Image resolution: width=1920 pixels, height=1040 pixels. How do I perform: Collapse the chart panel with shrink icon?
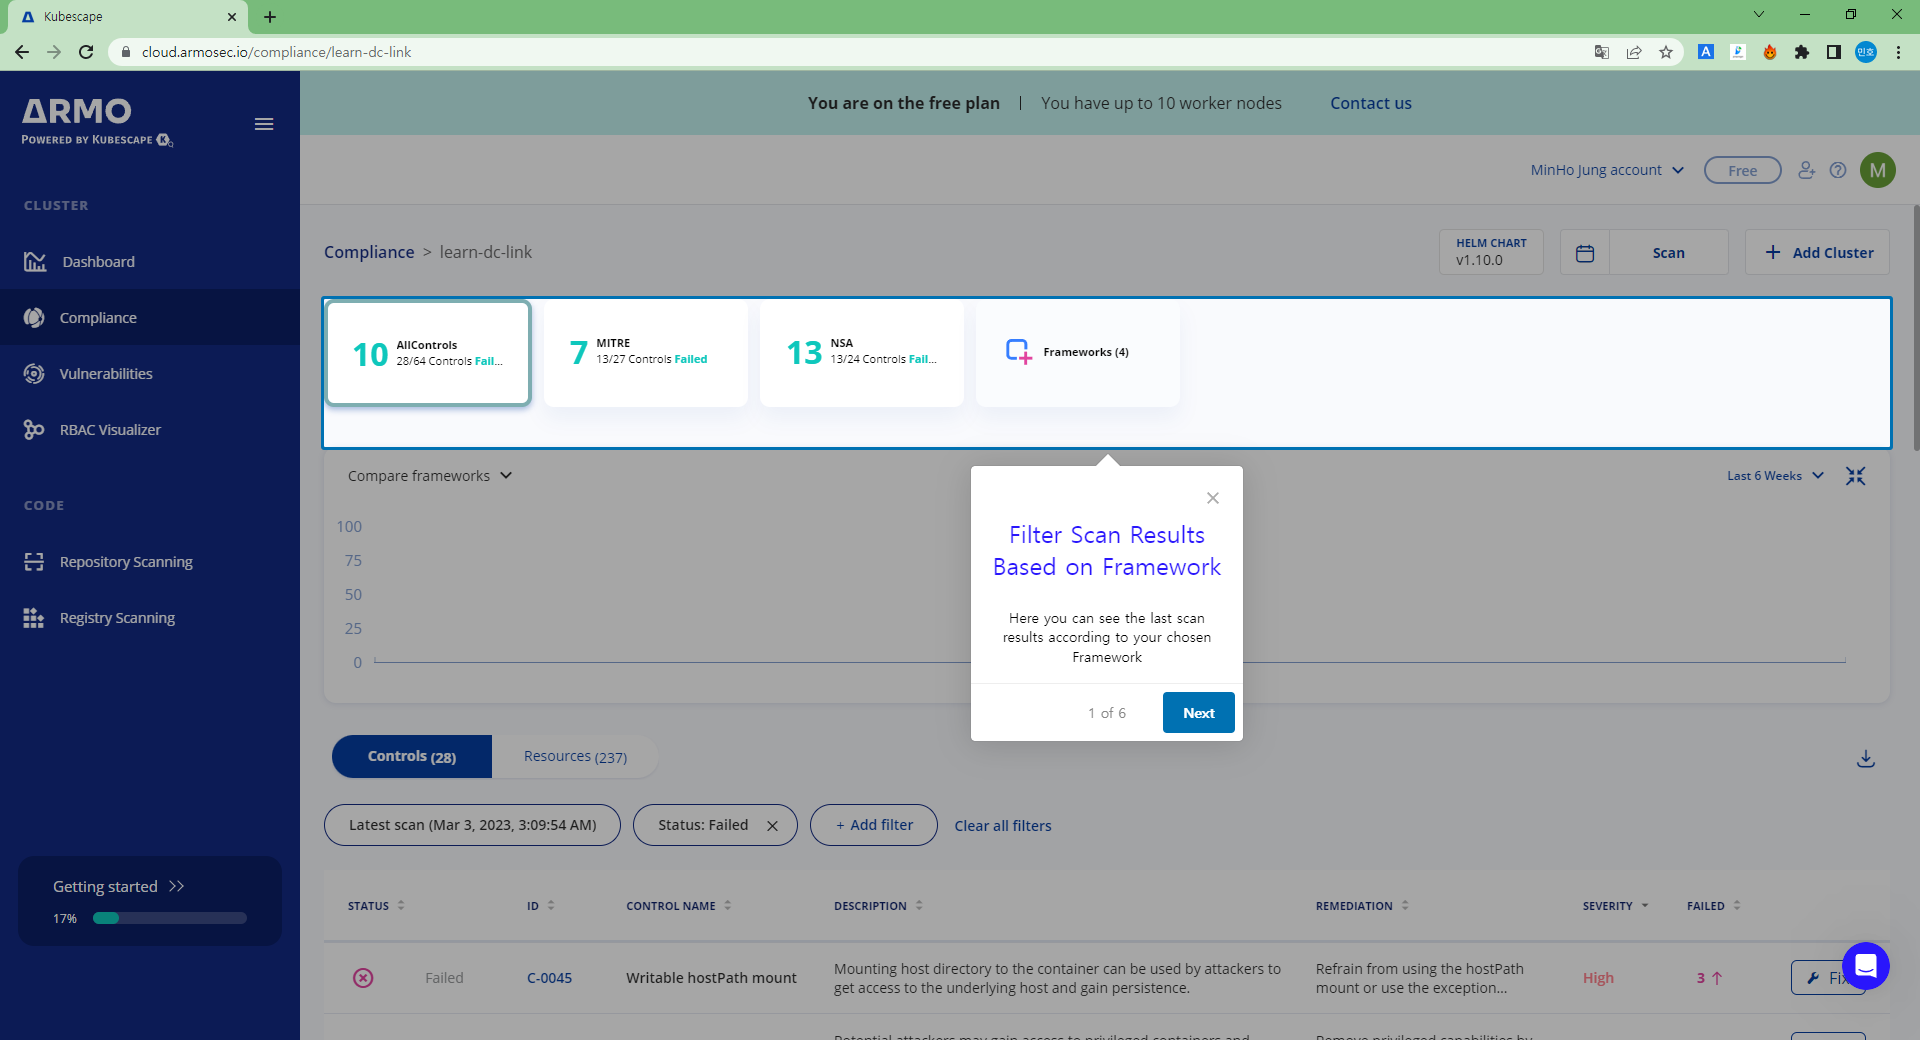point(1856,476)
